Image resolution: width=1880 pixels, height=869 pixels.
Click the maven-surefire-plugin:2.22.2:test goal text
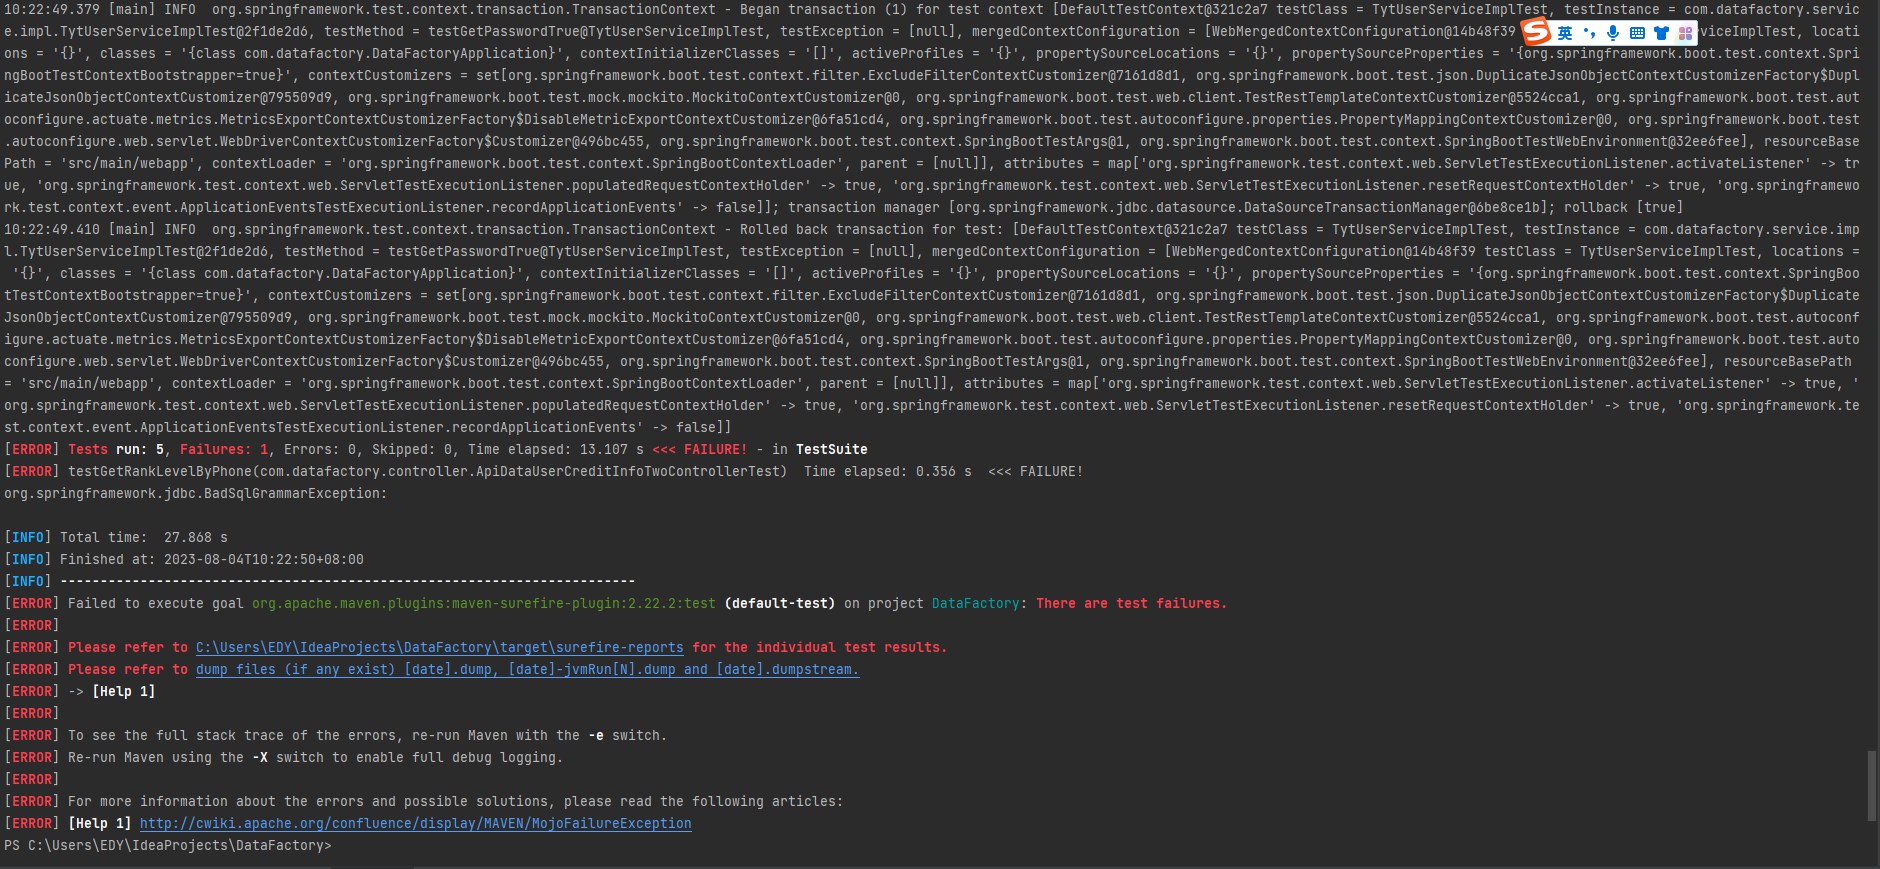(x=484, y=603)
